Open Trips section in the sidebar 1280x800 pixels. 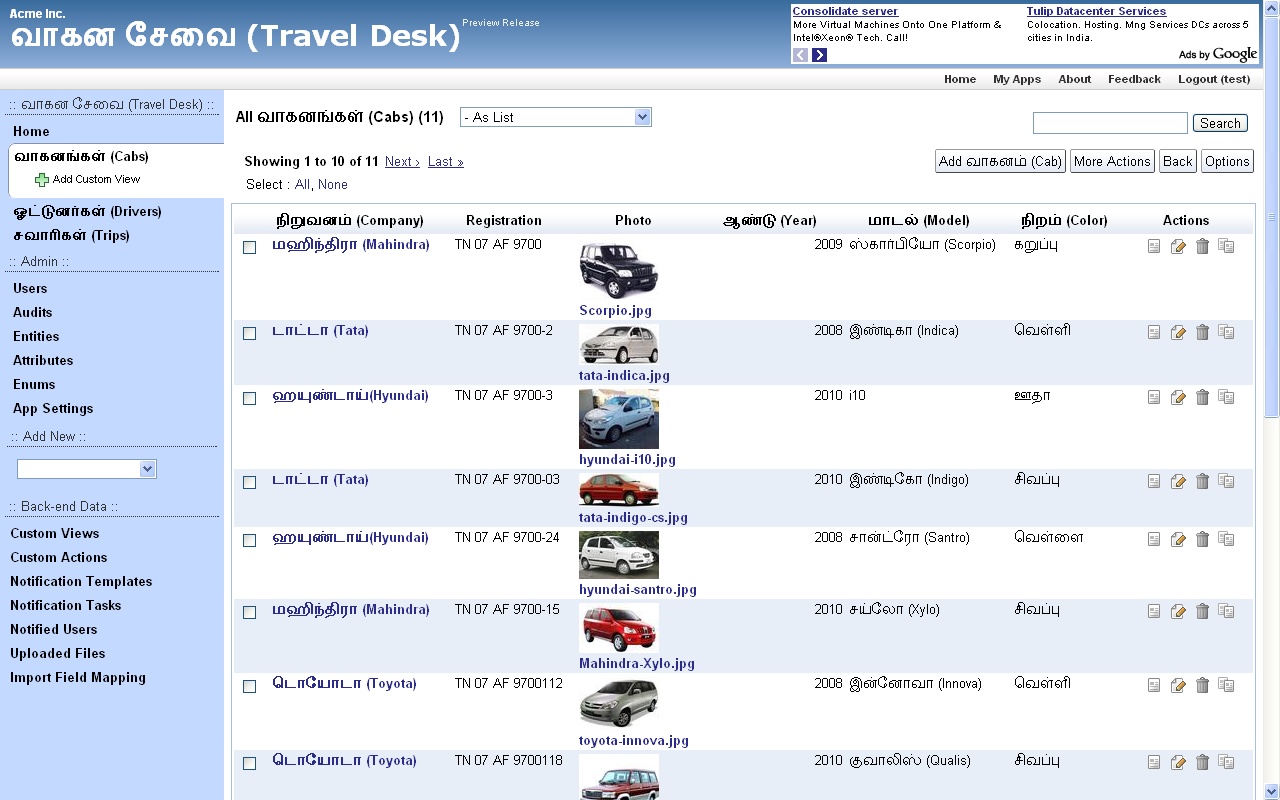click(x=71, y=235)
